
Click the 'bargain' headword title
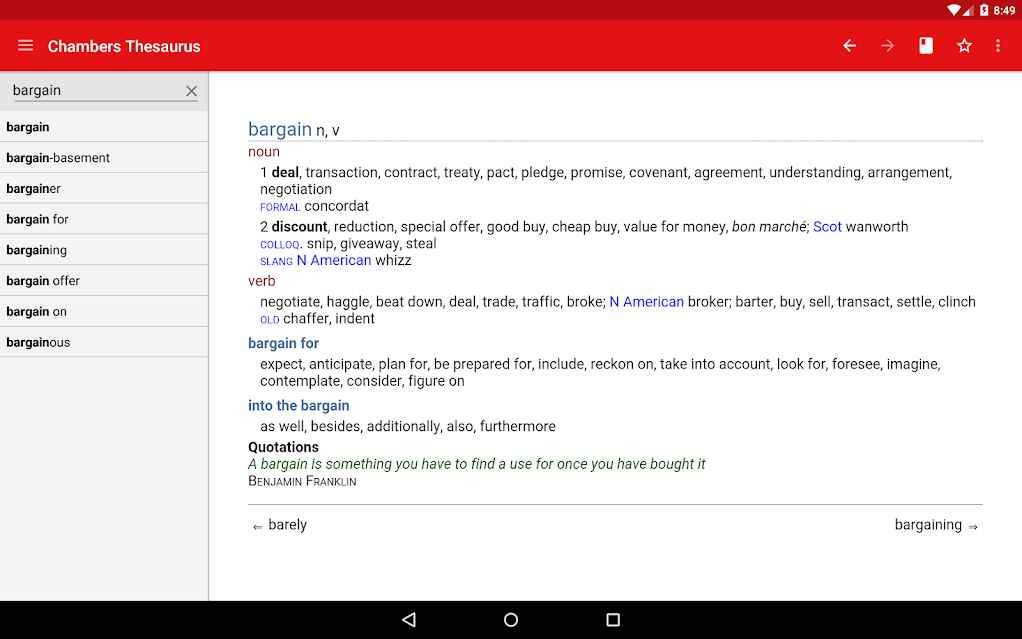pos(280,129)
